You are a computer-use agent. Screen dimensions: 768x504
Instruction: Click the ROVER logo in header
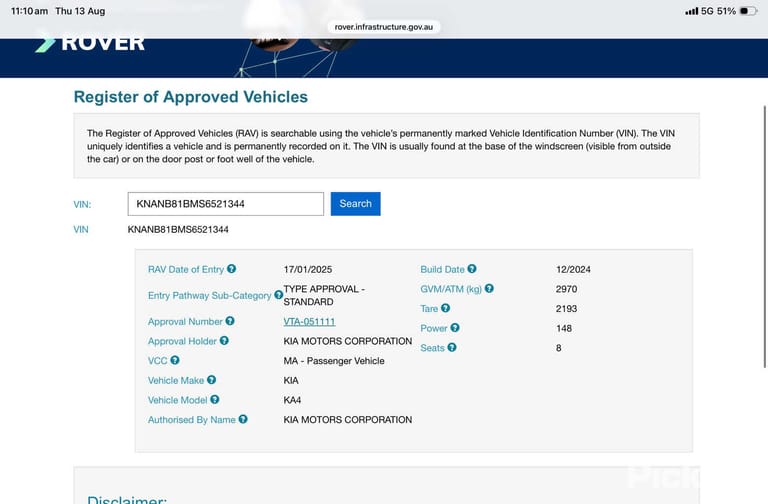click(x=90, y=43)
